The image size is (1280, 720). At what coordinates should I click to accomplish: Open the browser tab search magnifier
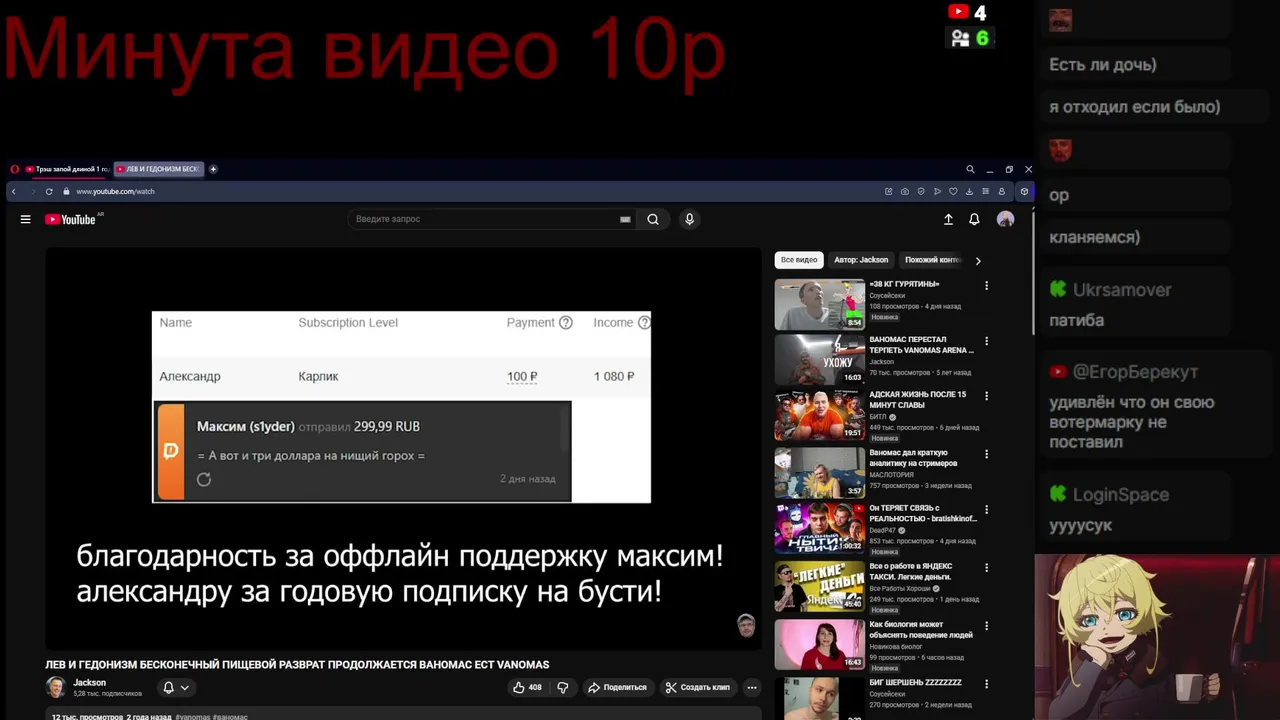970,169
